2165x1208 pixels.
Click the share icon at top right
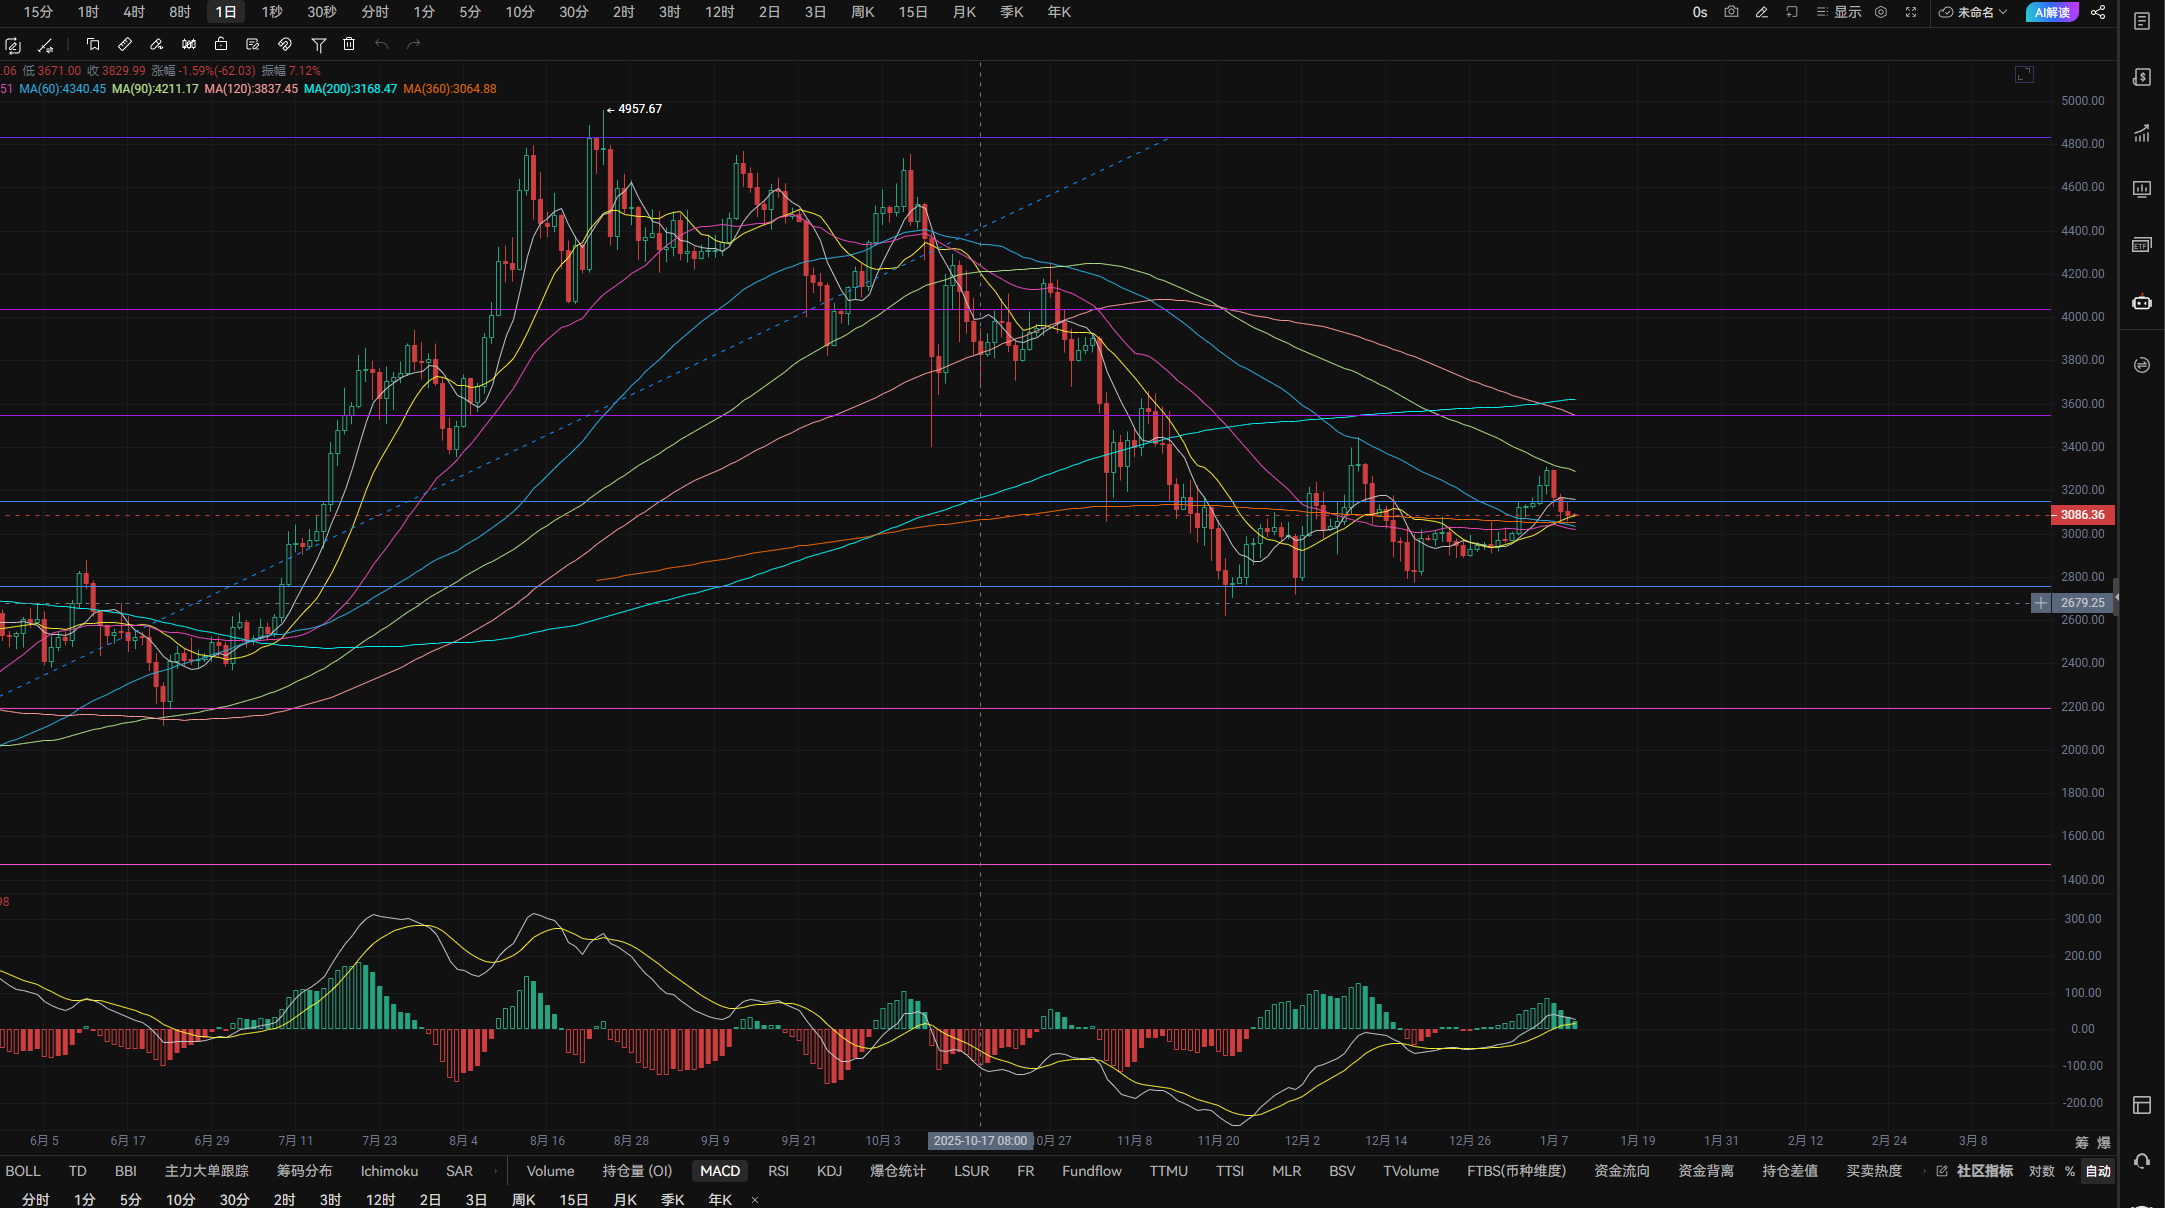2098,12
